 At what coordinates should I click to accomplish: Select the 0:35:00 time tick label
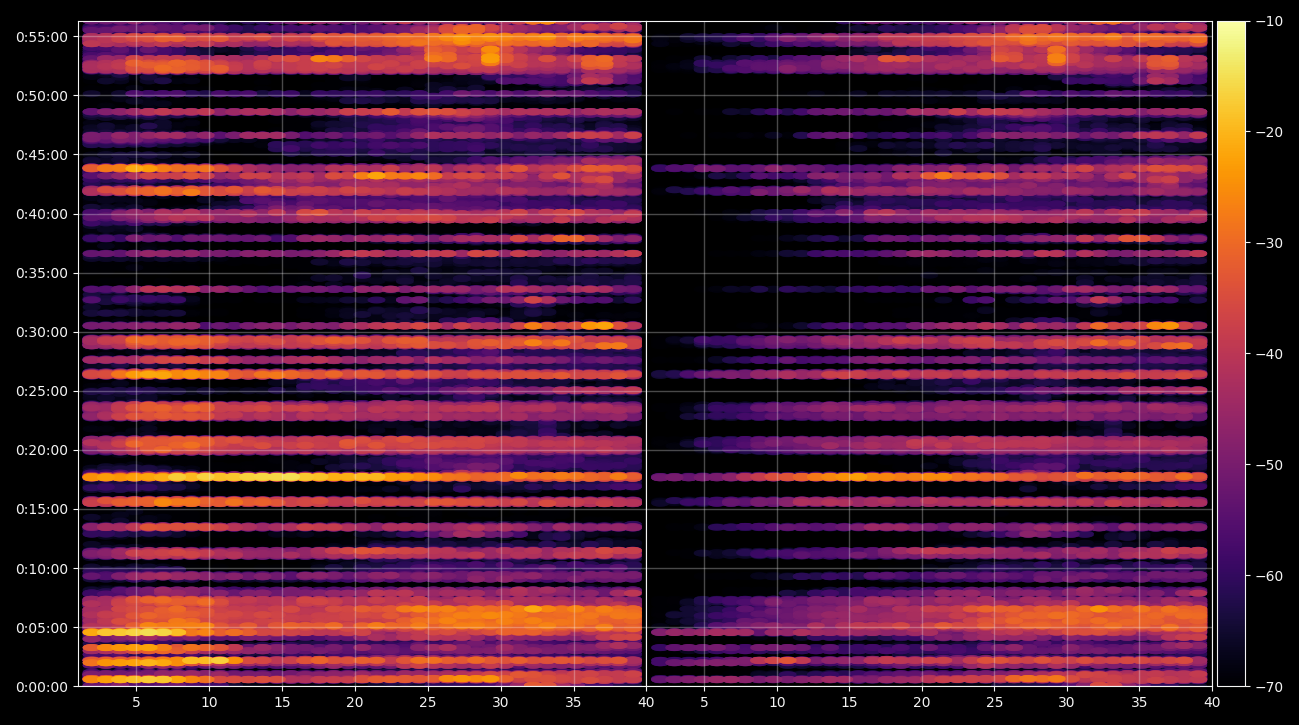click(x=41, y=273)
